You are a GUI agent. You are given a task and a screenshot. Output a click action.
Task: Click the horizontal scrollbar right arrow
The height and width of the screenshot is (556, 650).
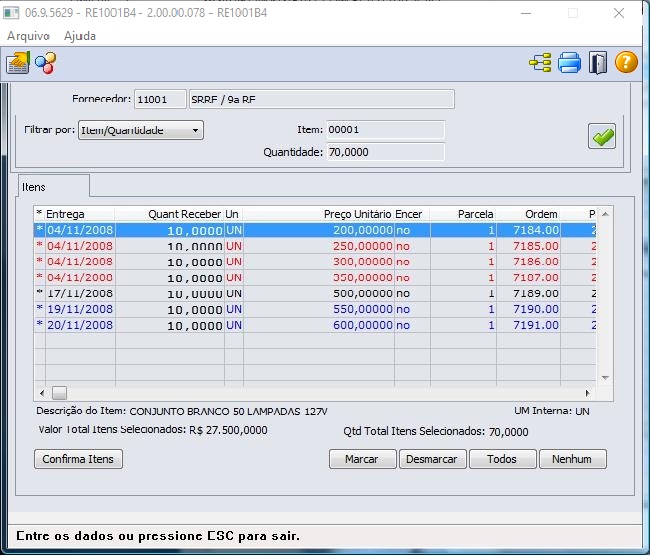click(587, 393)
